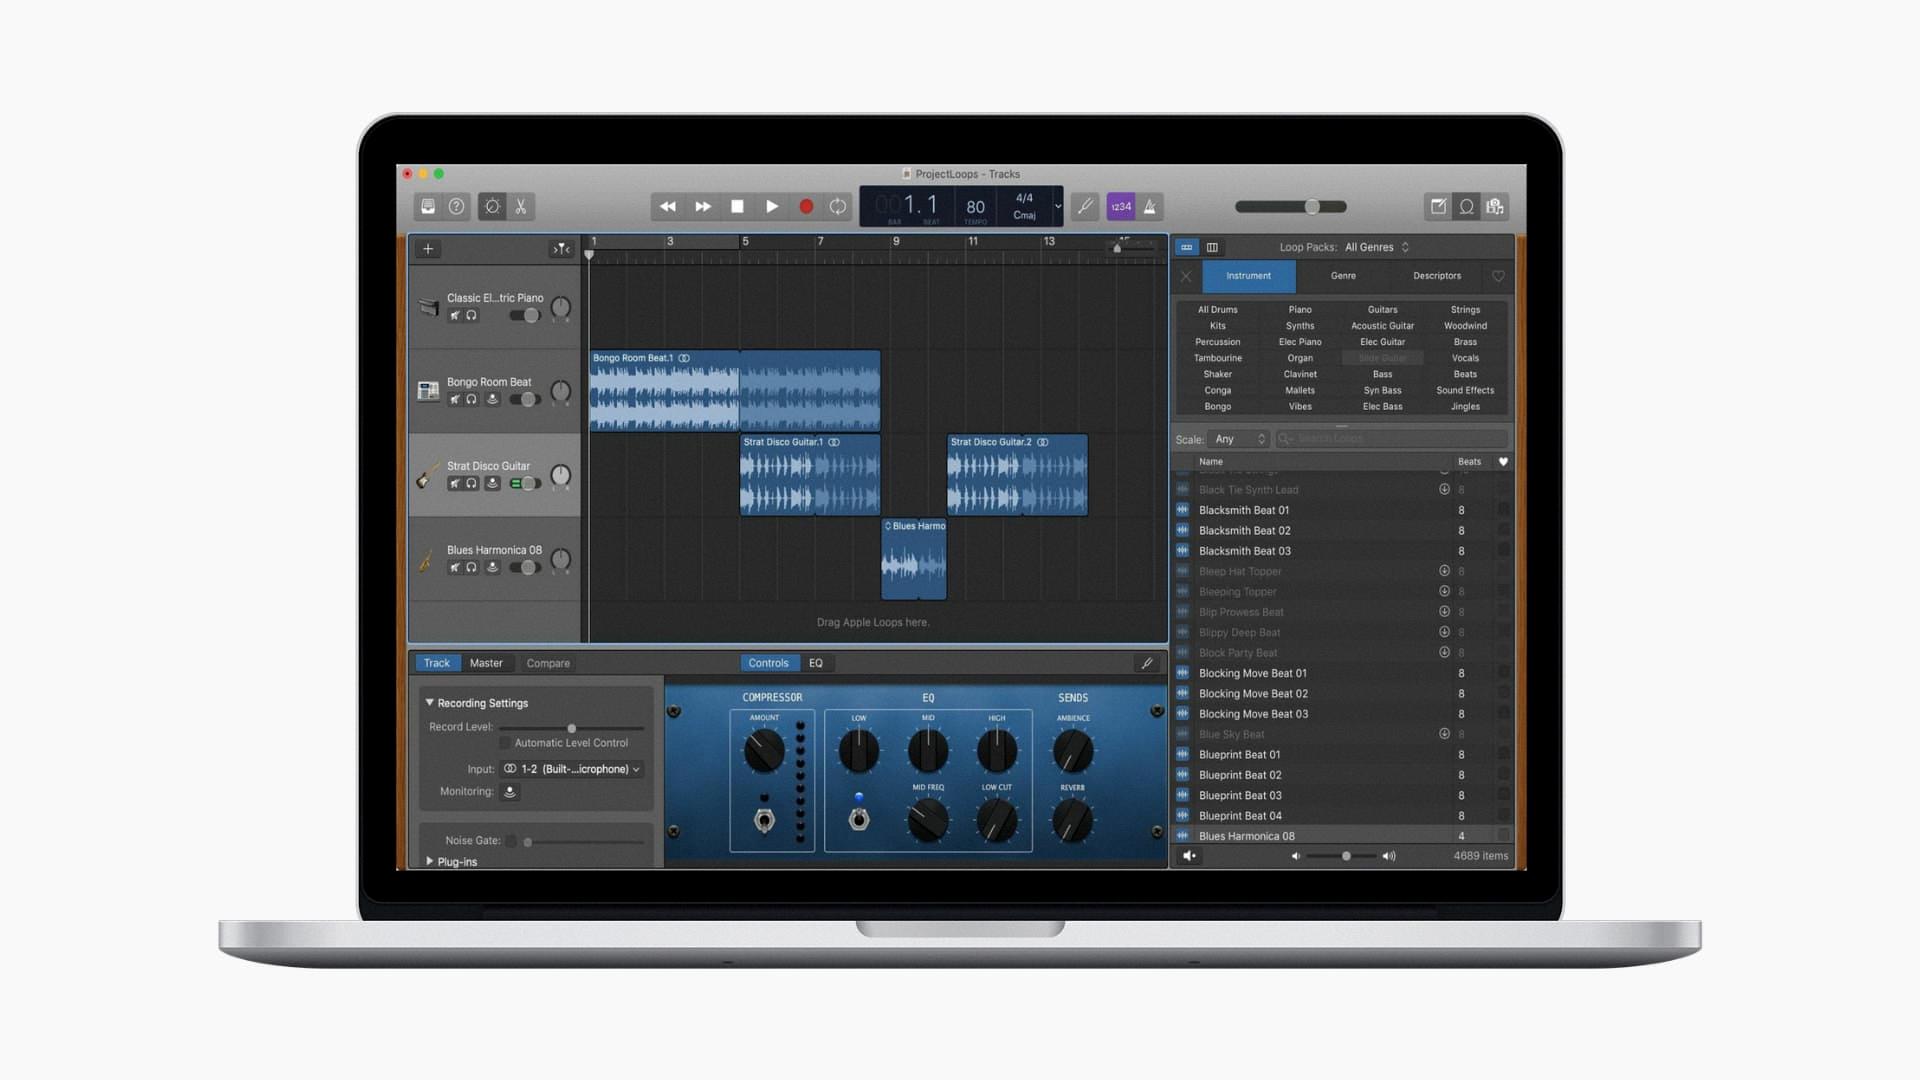This screenshot has height=1080, width=1920.
Task: Toggle the on/off switch for Classic Electric Piano
Action: click(x=524, y=314)
